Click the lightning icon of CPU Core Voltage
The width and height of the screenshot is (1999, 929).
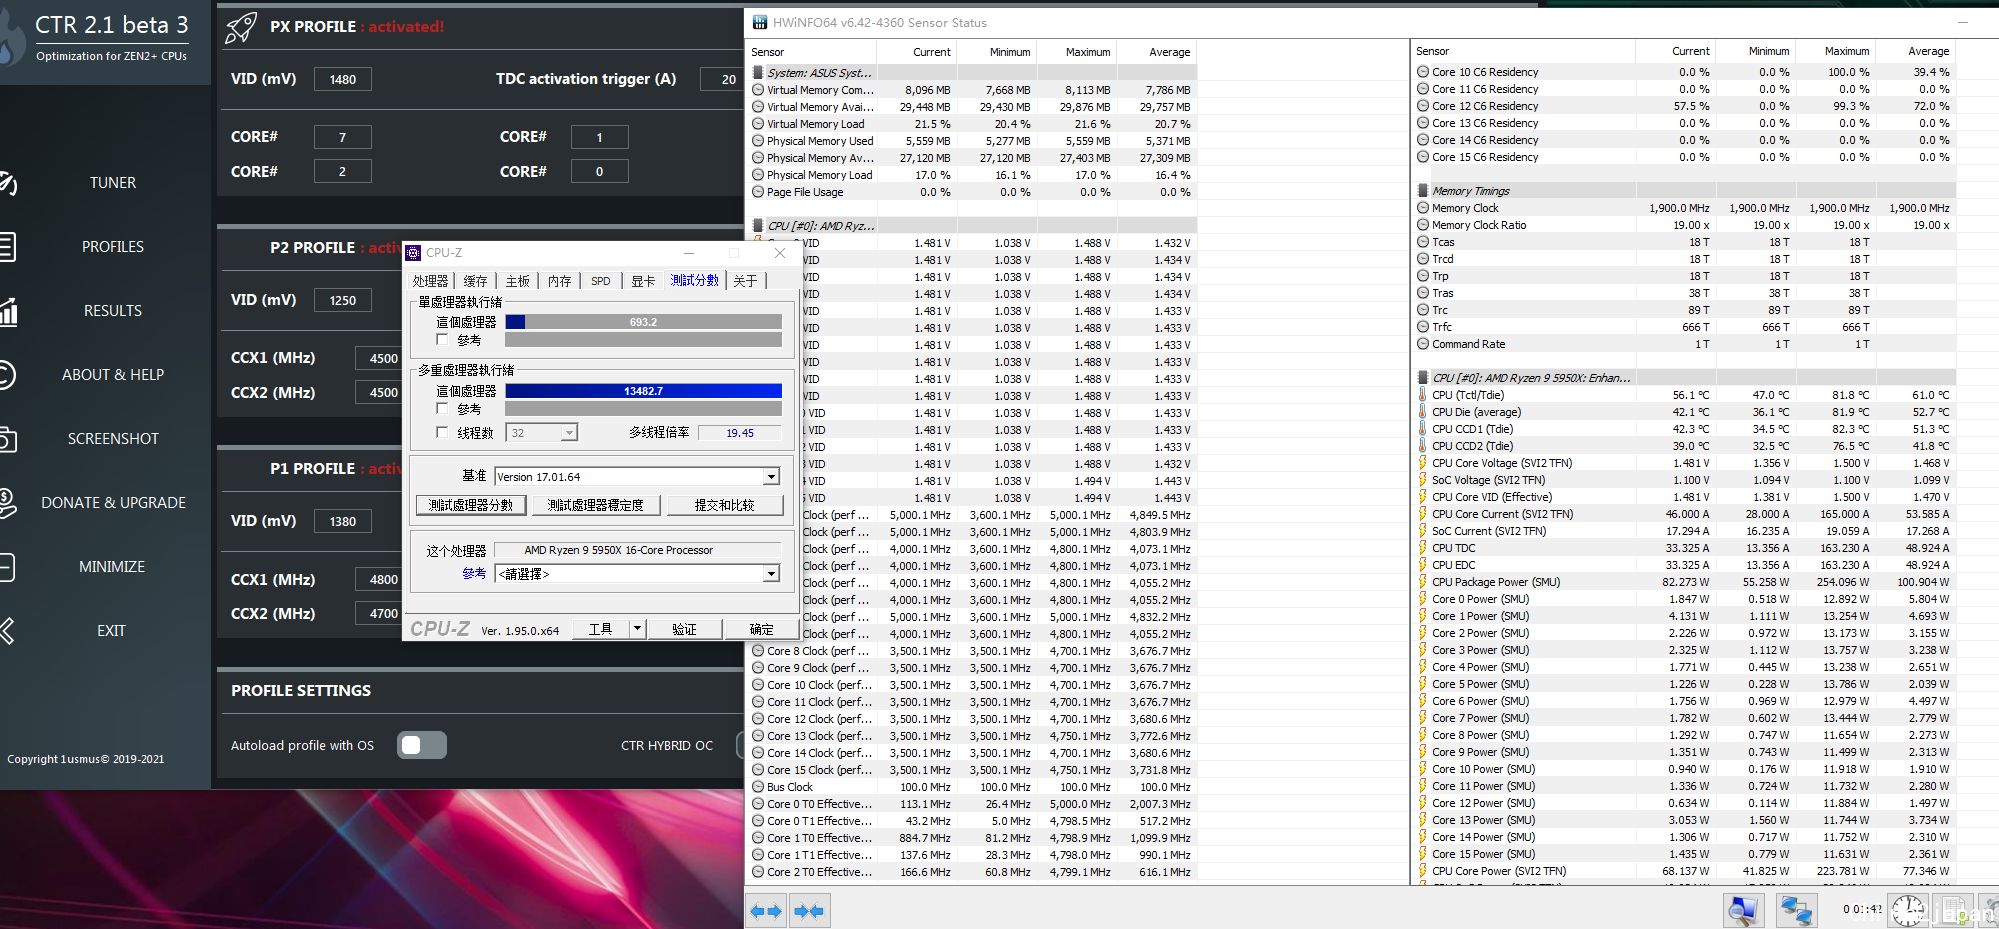(1423, 462)
